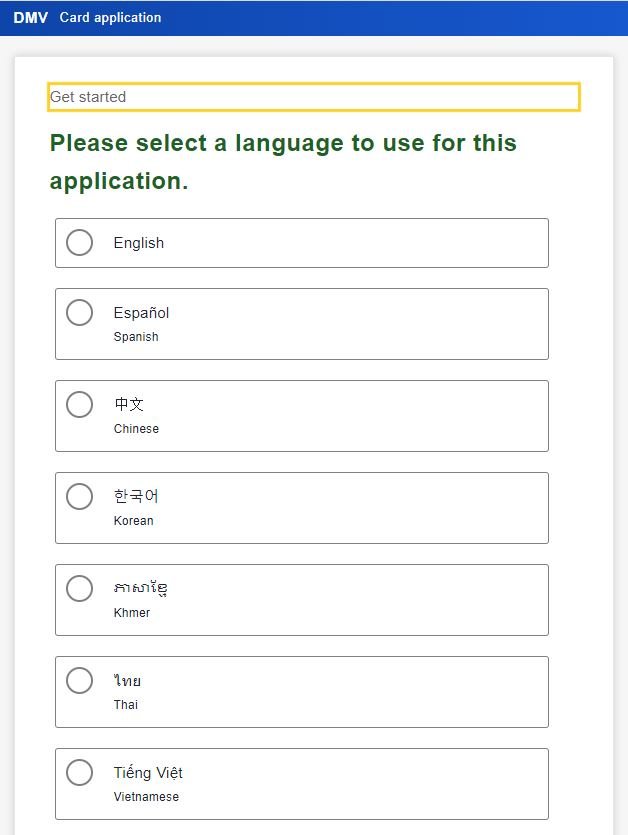This screenshot has height=835, width=628.
Task: Select the English radio button circle
Action: click(x=80, y=243)
